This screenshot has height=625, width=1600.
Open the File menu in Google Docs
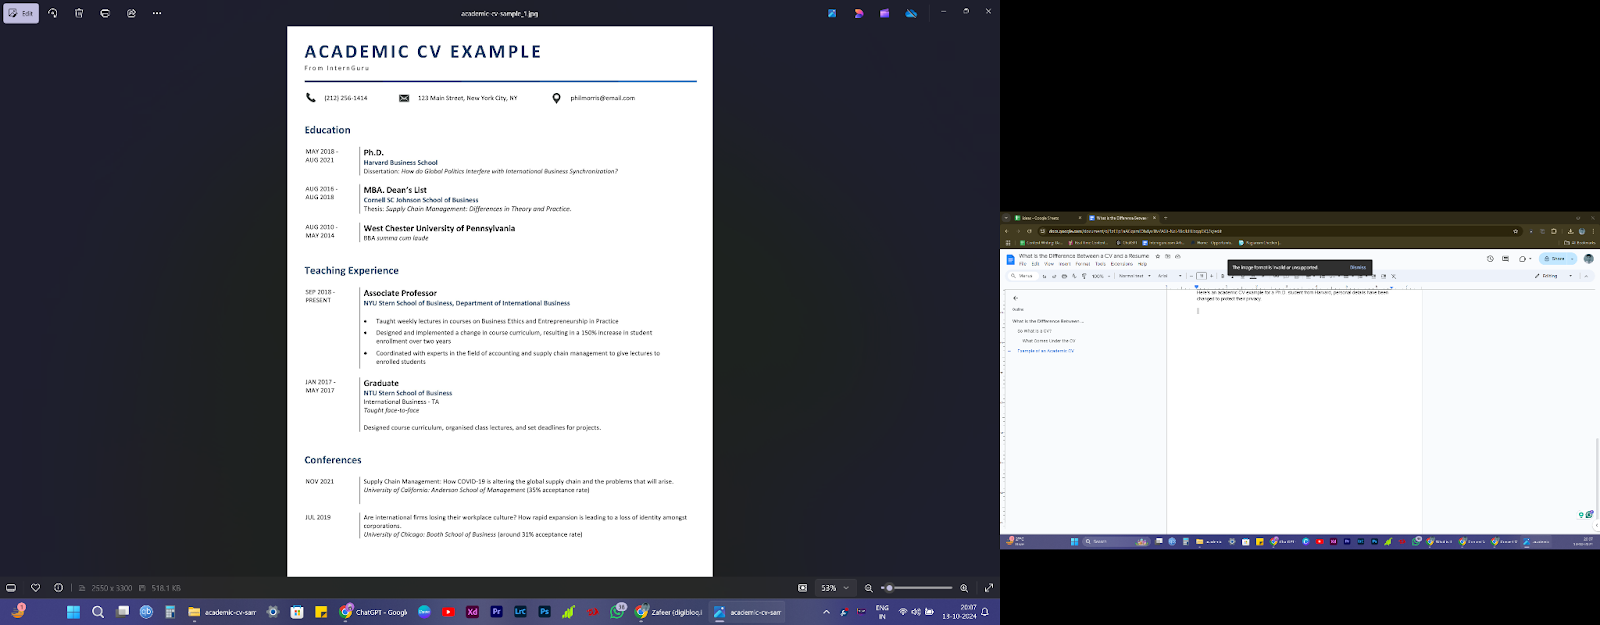(x=1023, y=264)
